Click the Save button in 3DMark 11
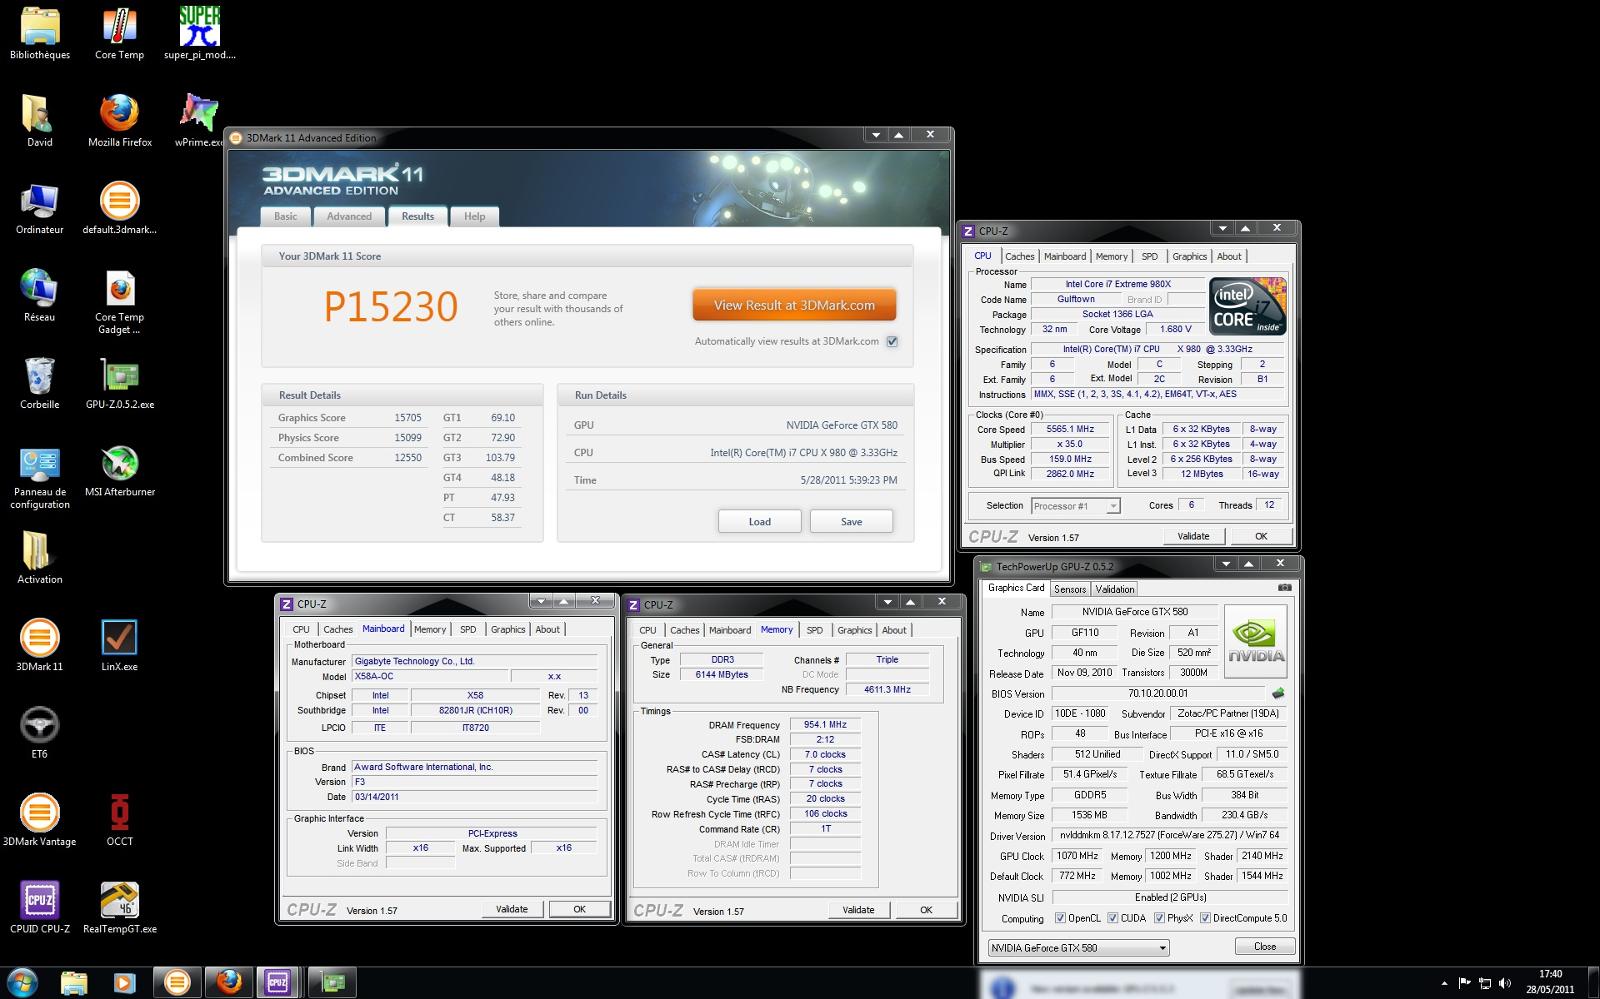Image resolution: width=1600 pixels, height=999 pixels. (851, 521)
